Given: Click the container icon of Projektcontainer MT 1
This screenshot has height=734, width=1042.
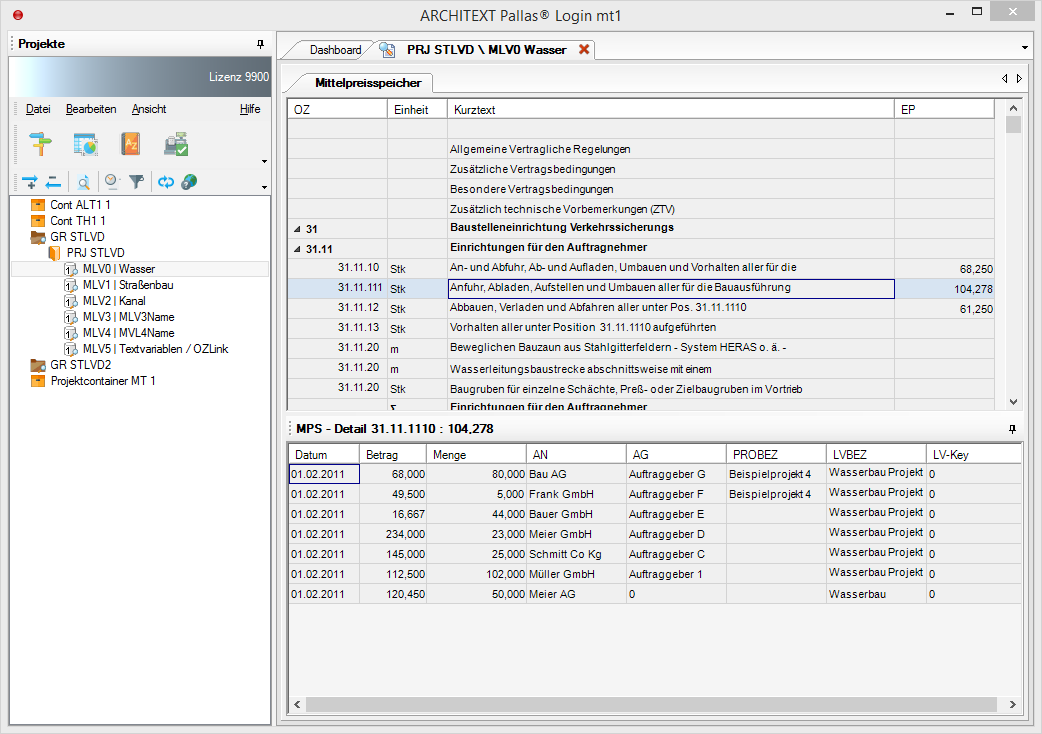Looking at the screenshot, I should (x=38, y=381).
